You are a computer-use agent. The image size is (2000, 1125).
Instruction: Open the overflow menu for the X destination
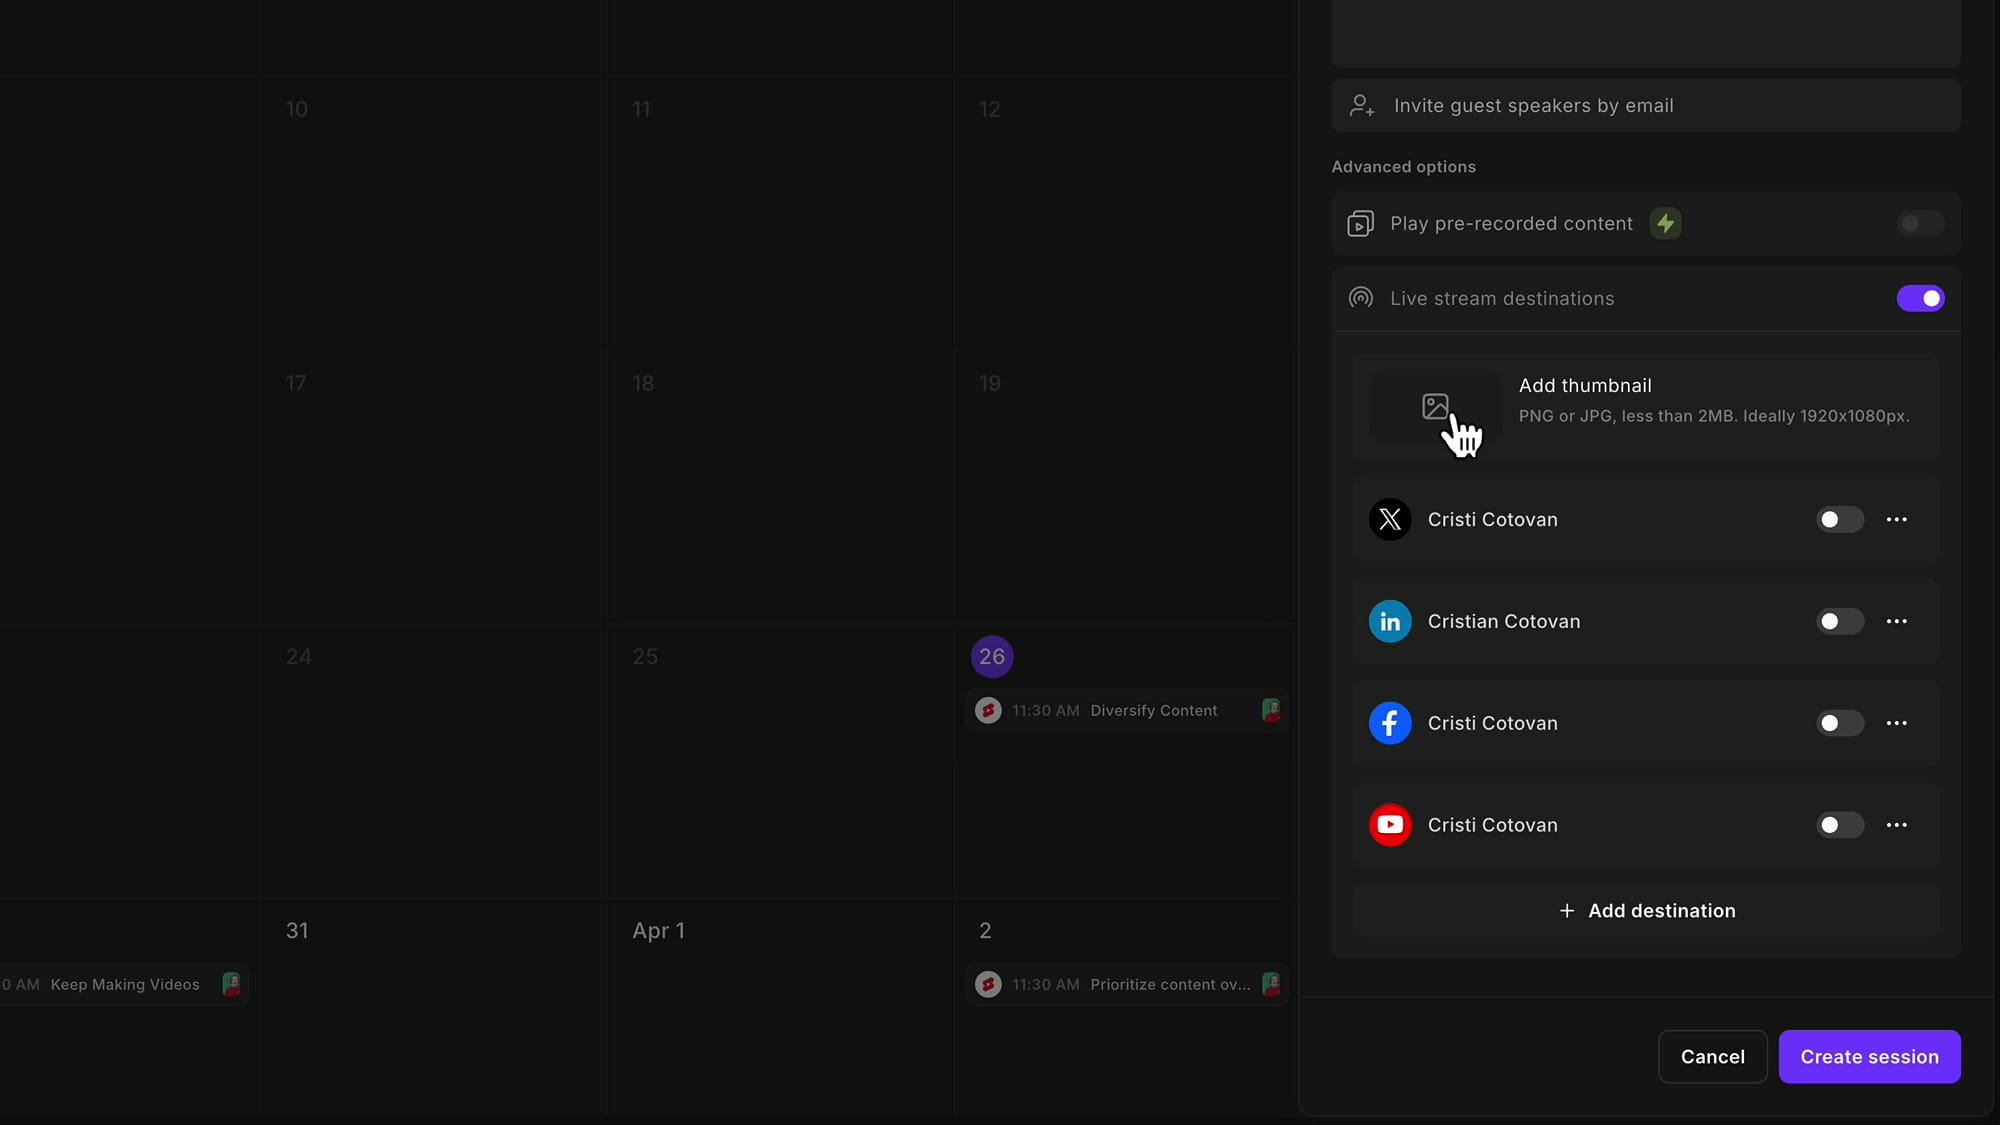[1898, 519]
